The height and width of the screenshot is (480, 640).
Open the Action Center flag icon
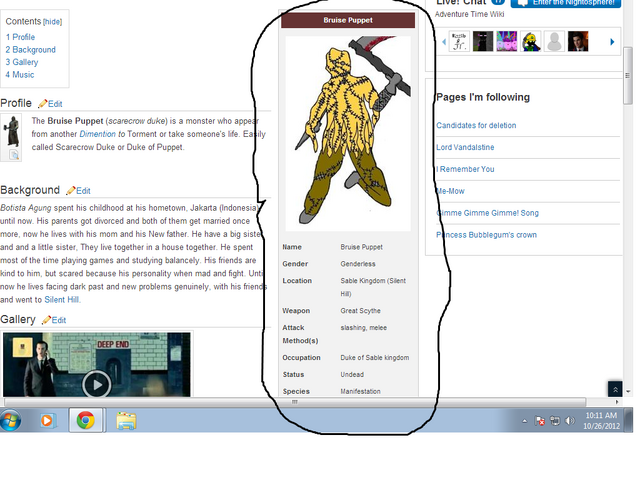540,421
